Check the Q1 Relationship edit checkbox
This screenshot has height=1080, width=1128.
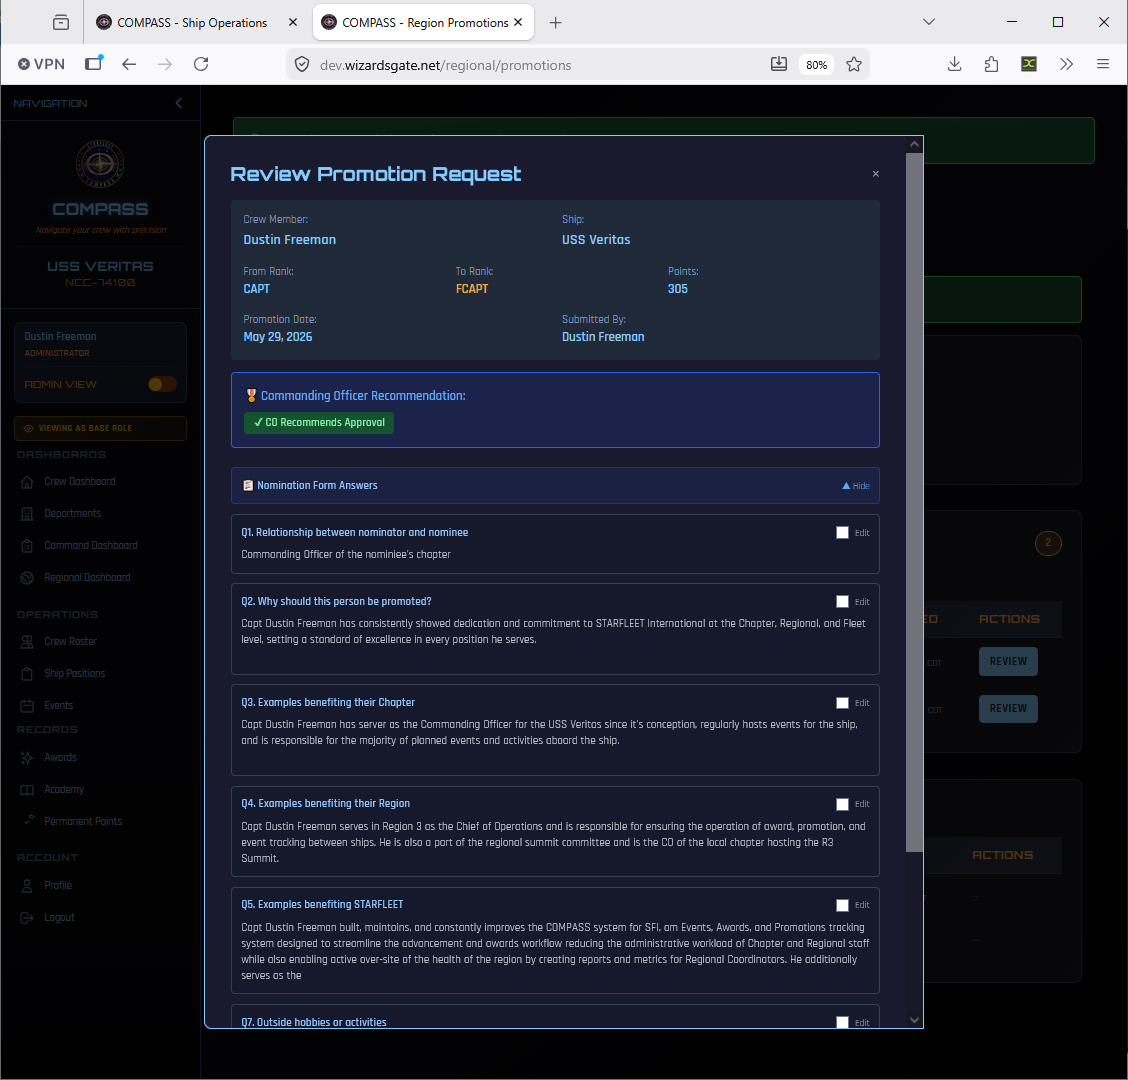click(x=842, y=532)
